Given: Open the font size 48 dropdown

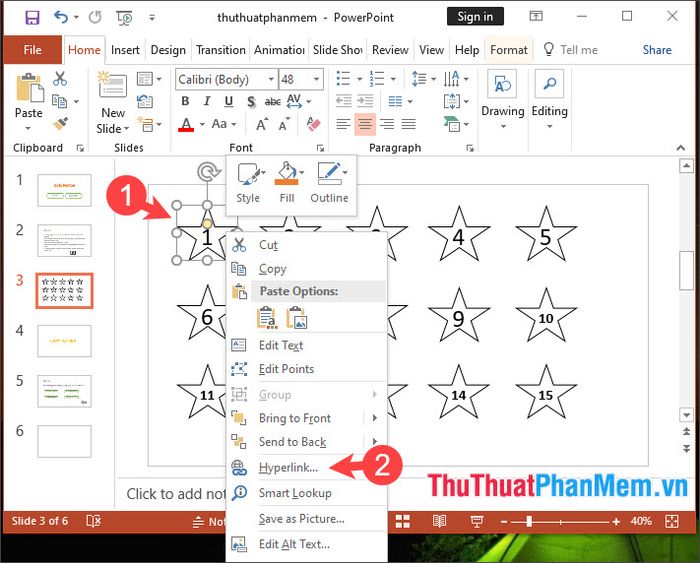Looking at the screenshot, I should (x=317, y=79).
